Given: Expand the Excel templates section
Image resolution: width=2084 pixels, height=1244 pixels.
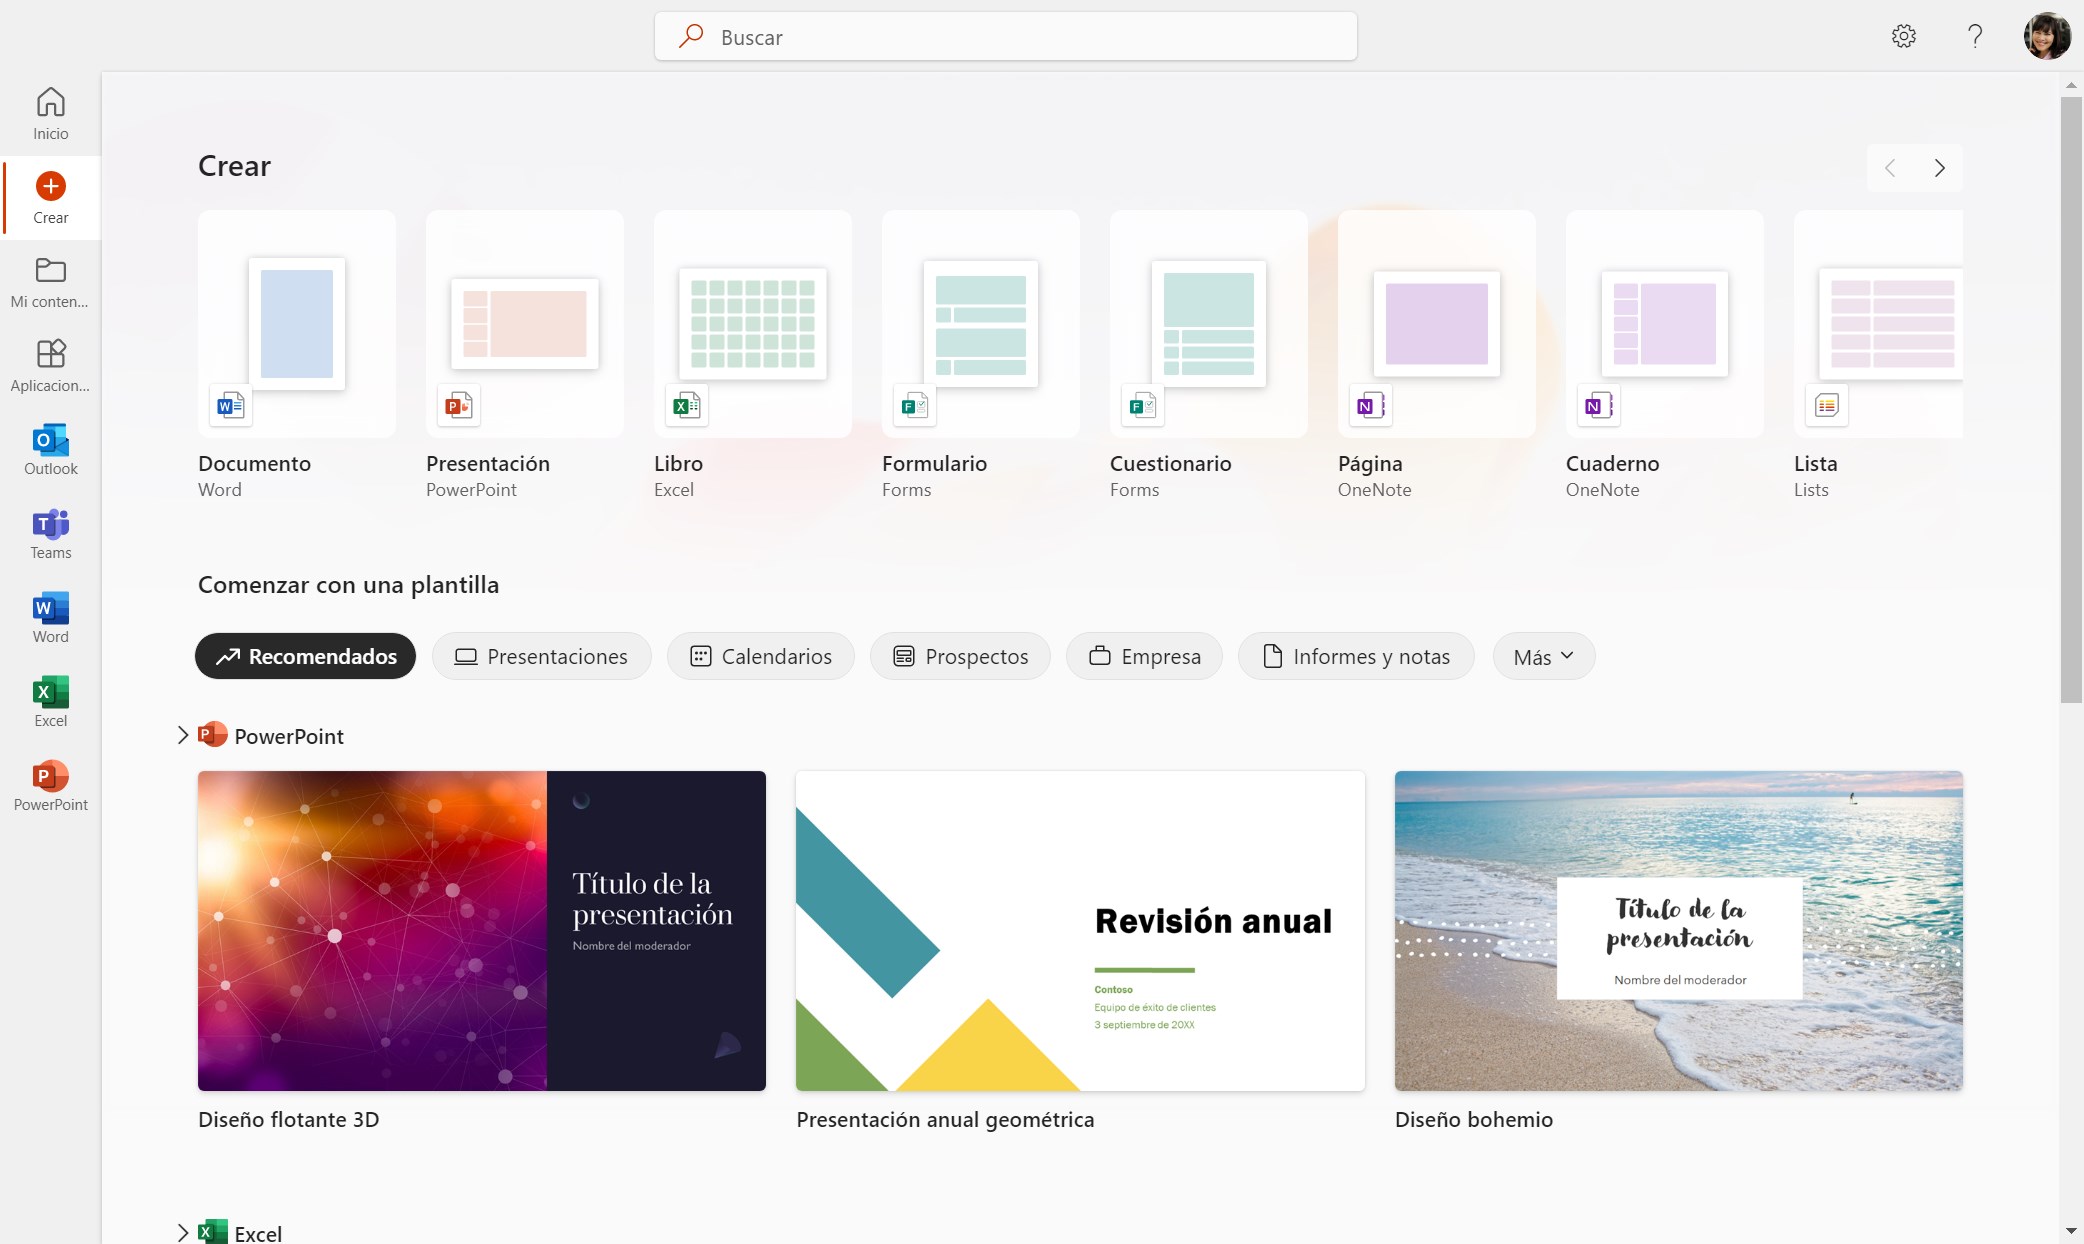Looking at the screenshot, I should 182,1232.
